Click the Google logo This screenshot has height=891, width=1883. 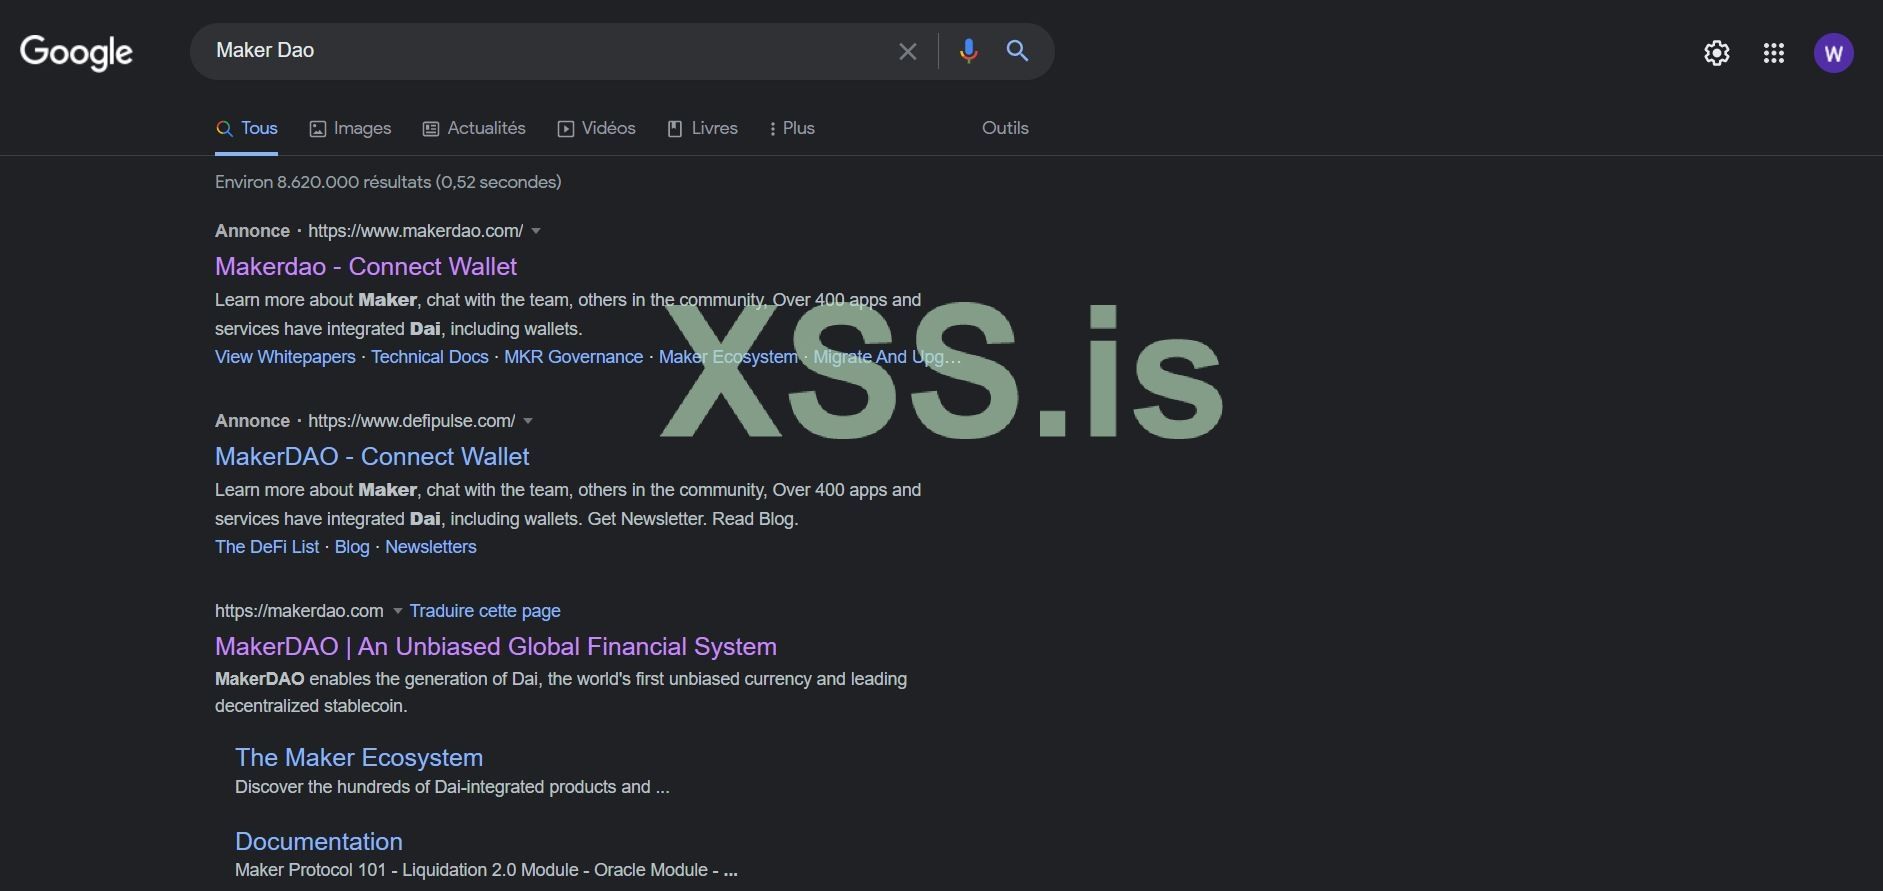76,52
